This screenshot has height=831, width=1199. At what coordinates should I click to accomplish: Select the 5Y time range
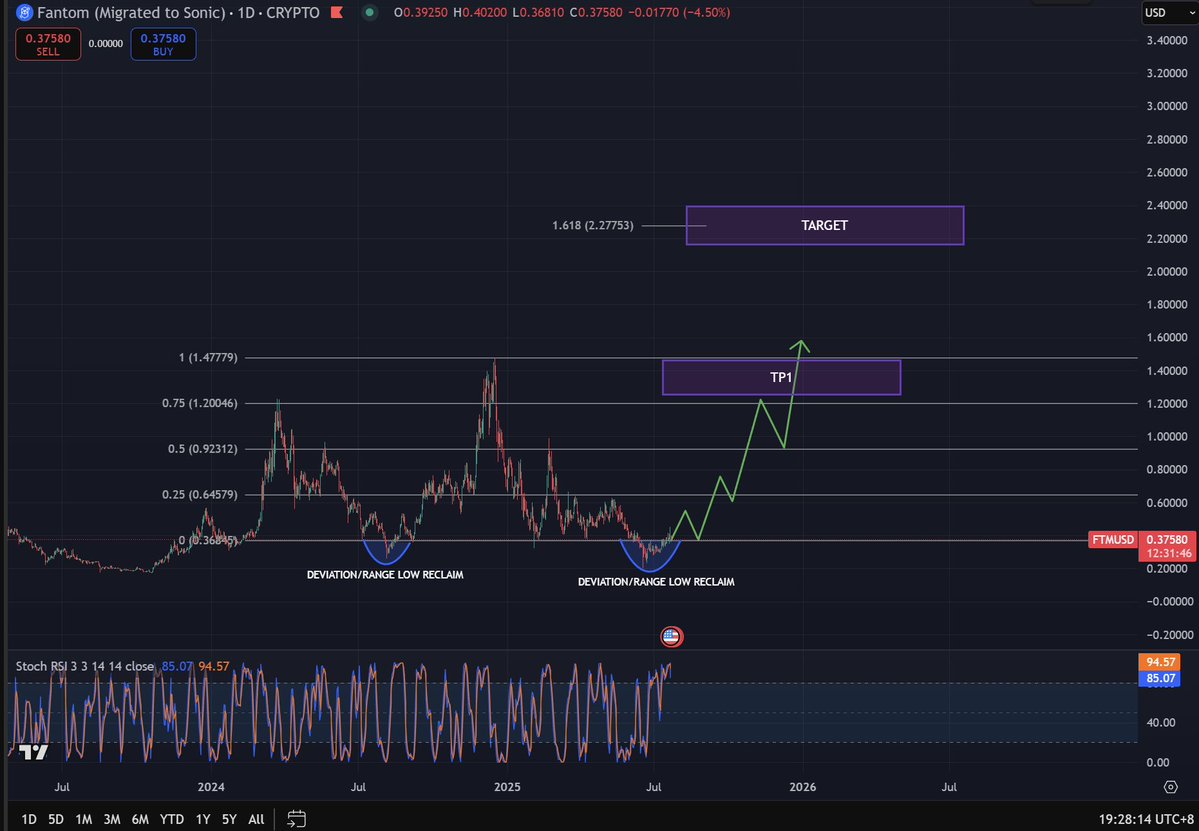(x=229, y=819)
